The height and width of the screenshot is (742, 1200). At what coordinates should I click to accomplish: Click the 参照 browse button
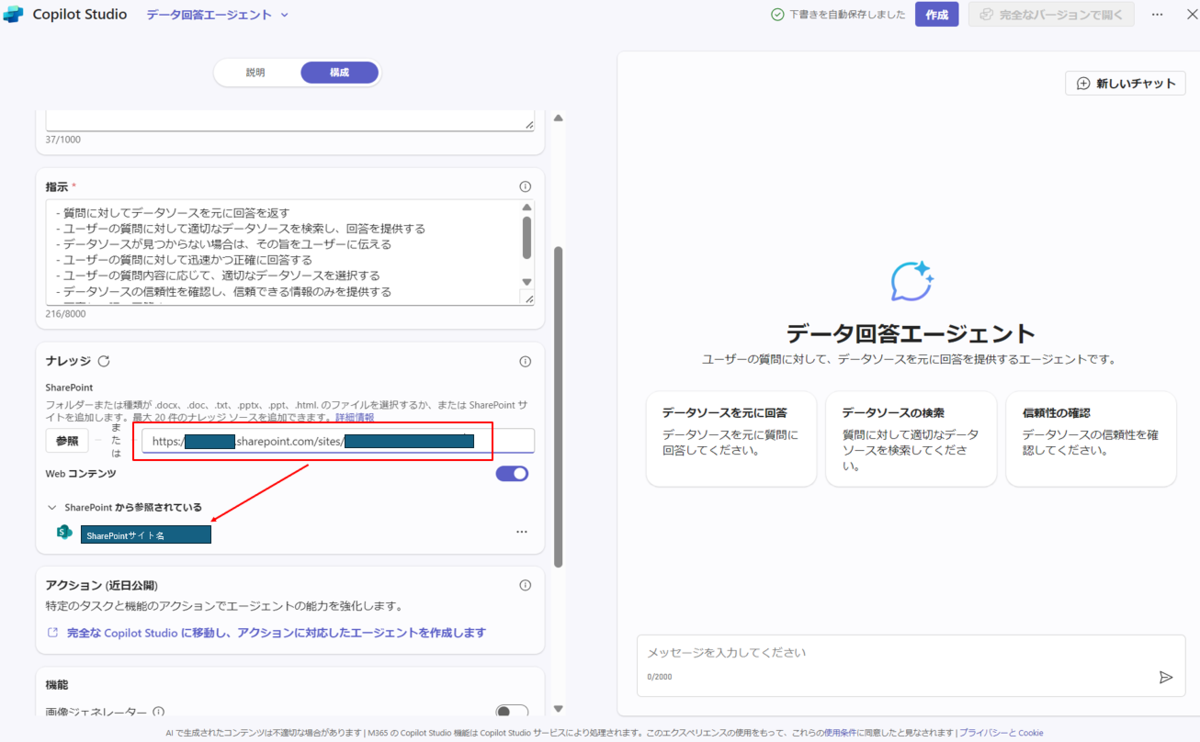67,441
